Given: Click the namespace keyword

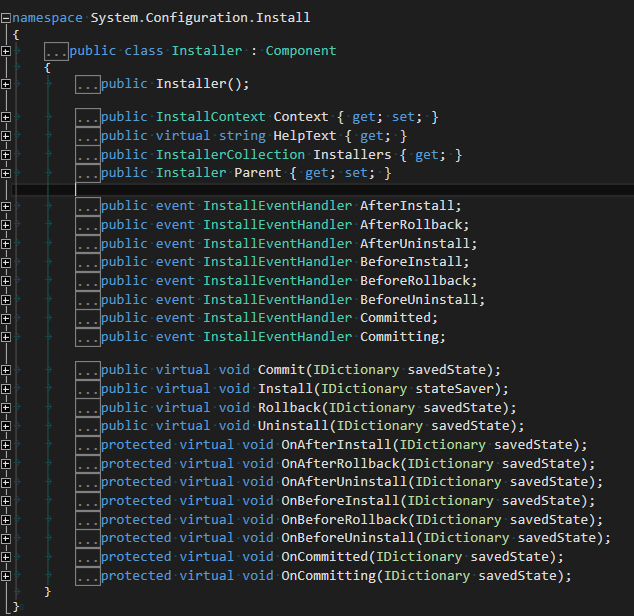Looking at the screenshot, I should (x=47, y=18).
